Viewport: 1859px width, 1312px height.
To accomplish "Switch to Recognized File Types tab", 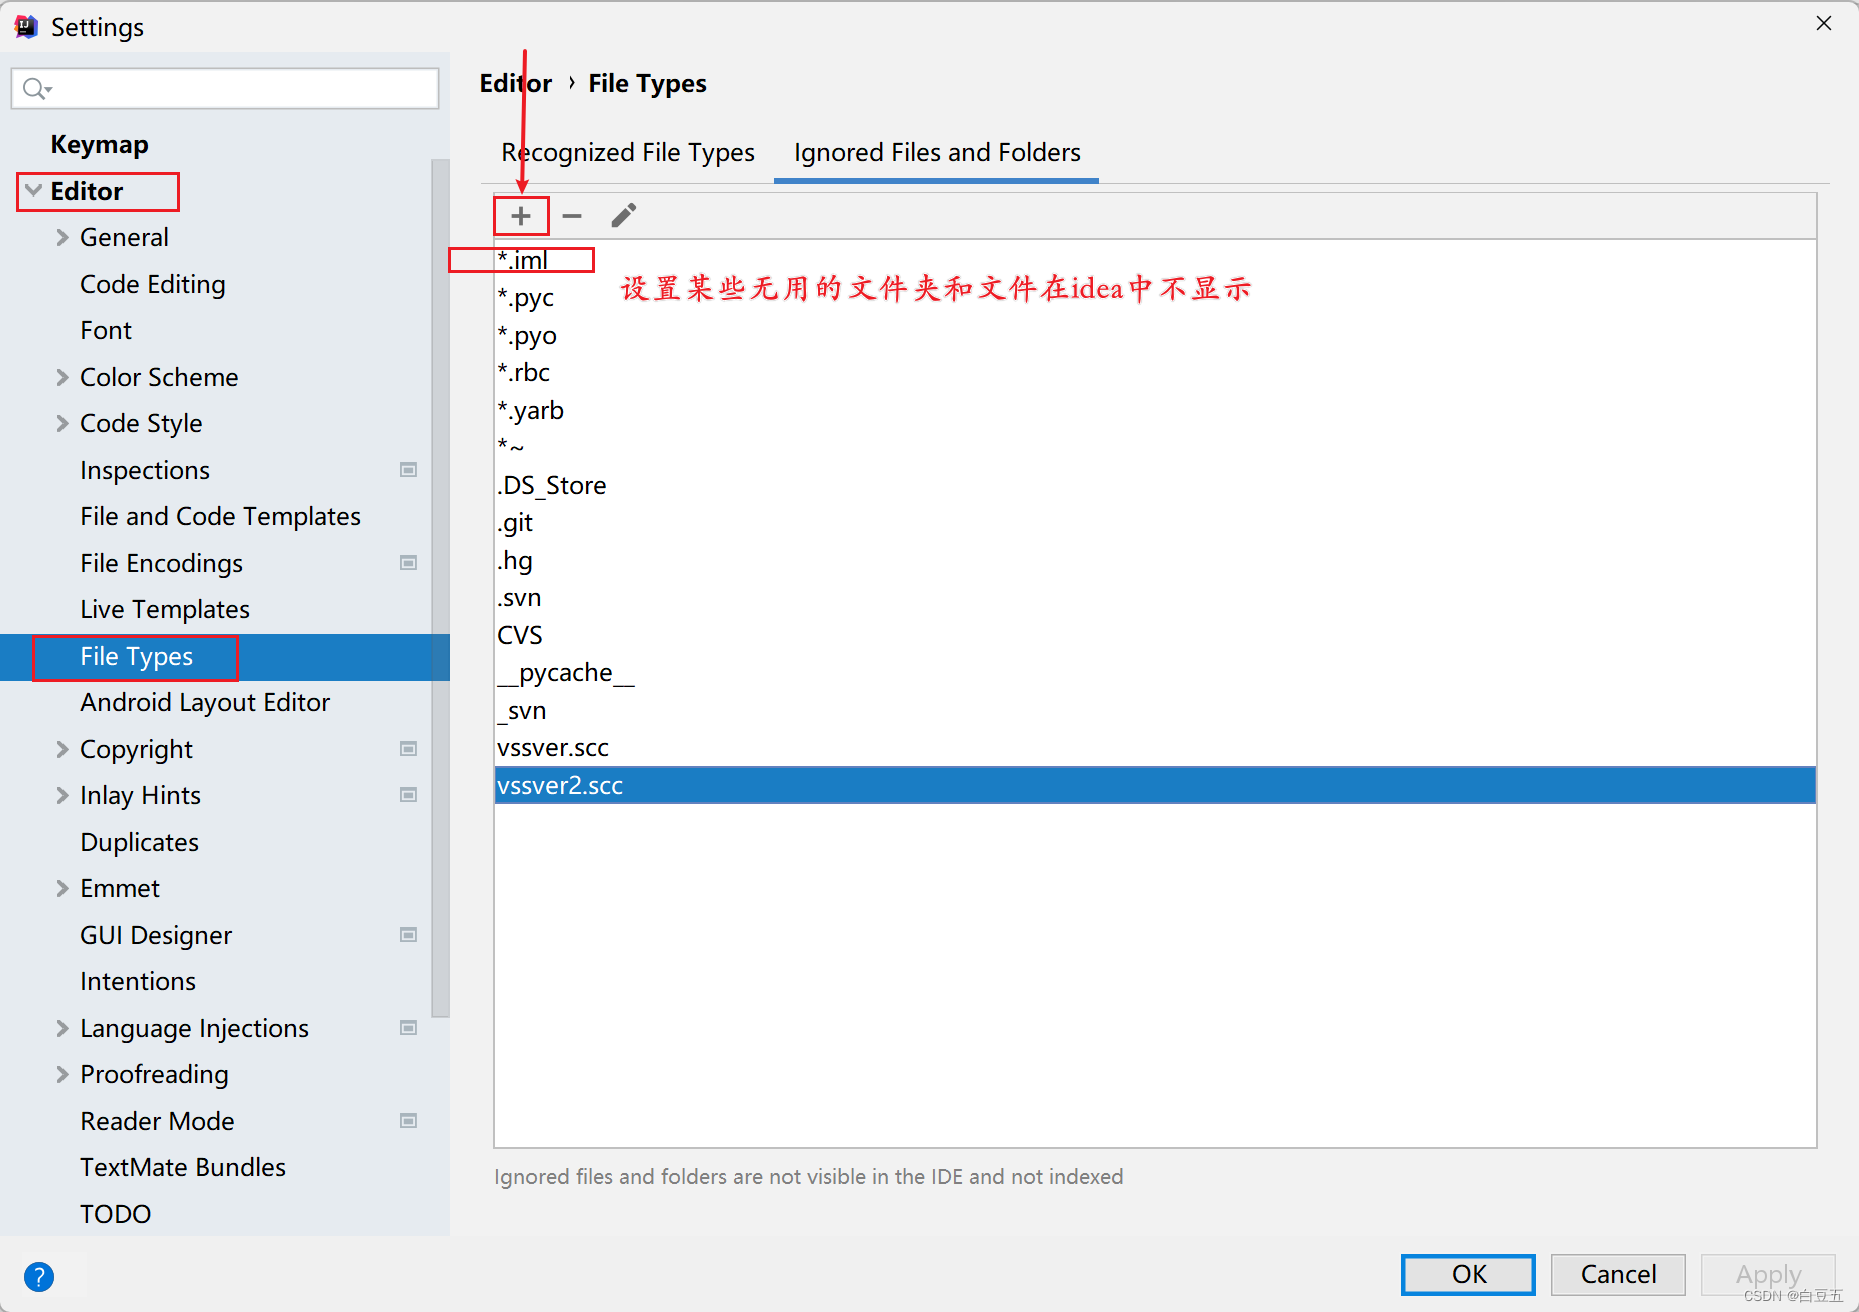I will (628, 152).
